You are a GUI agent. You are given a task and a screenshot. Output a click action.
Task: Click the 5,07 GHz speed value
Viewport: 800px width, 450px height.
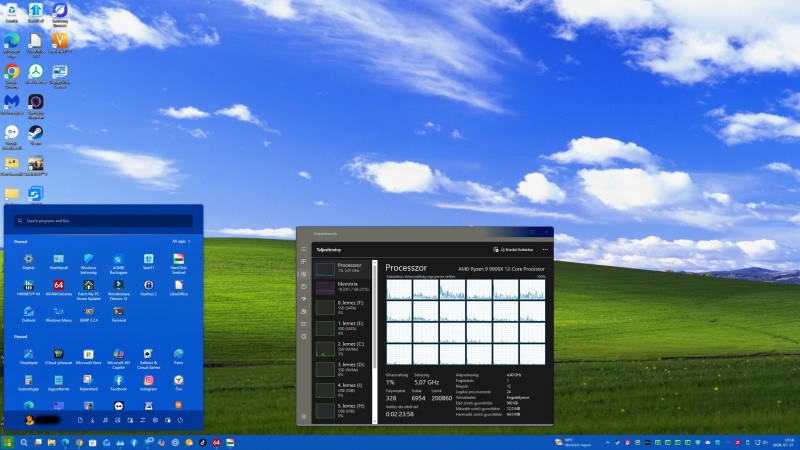[427, 382]
